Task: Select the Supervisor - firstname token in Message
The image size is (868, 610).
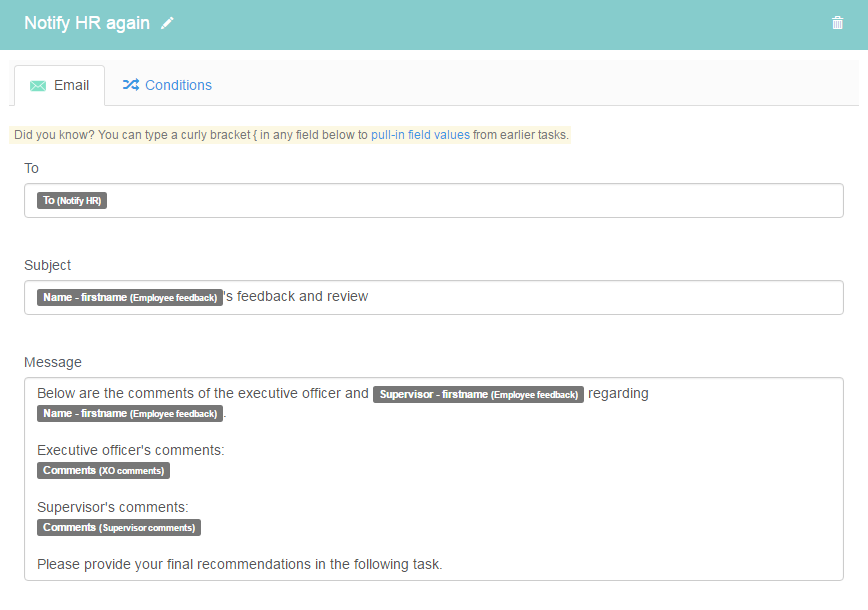Action: [478, 394]
